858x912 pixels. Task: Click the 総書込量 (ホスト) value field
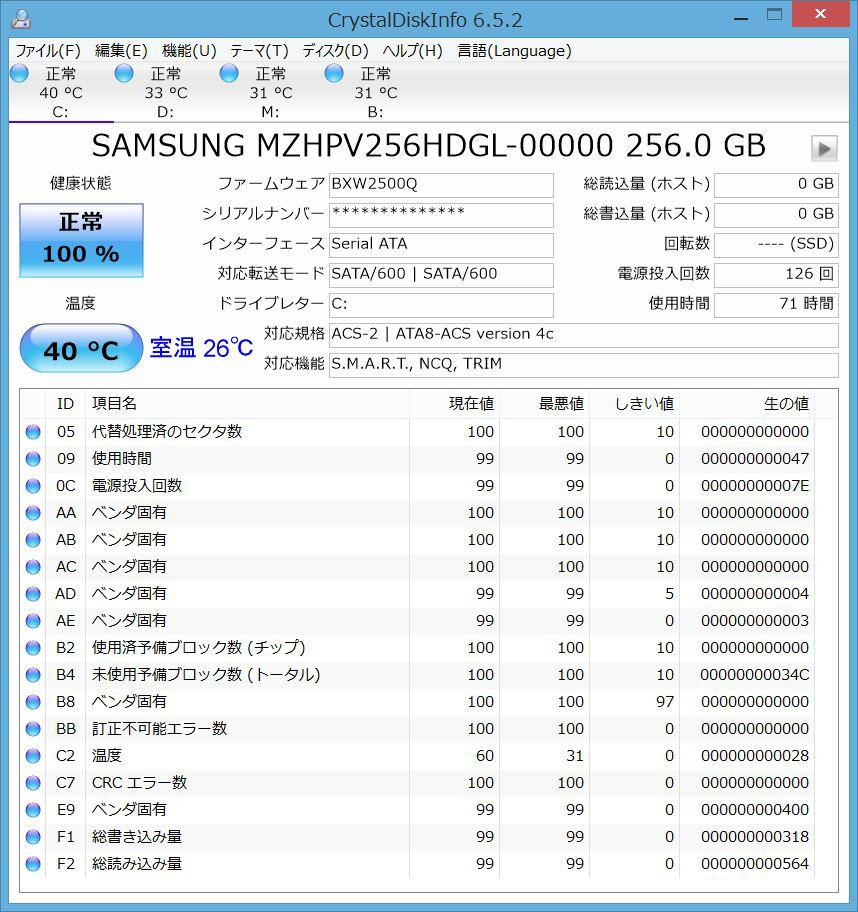tap(776, 215)
